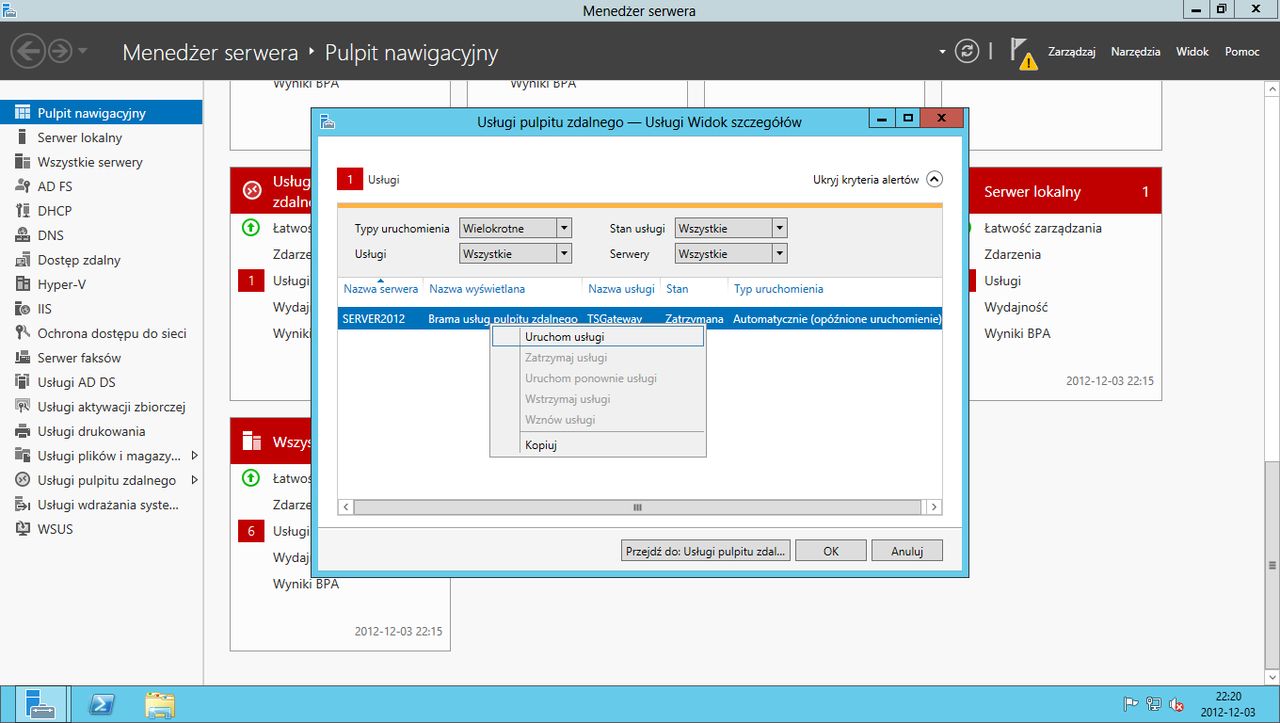The width and height of the screenshot is (1280, 723).
Task: Click the OK button in dialog
Action: click(x=831, y=551)
